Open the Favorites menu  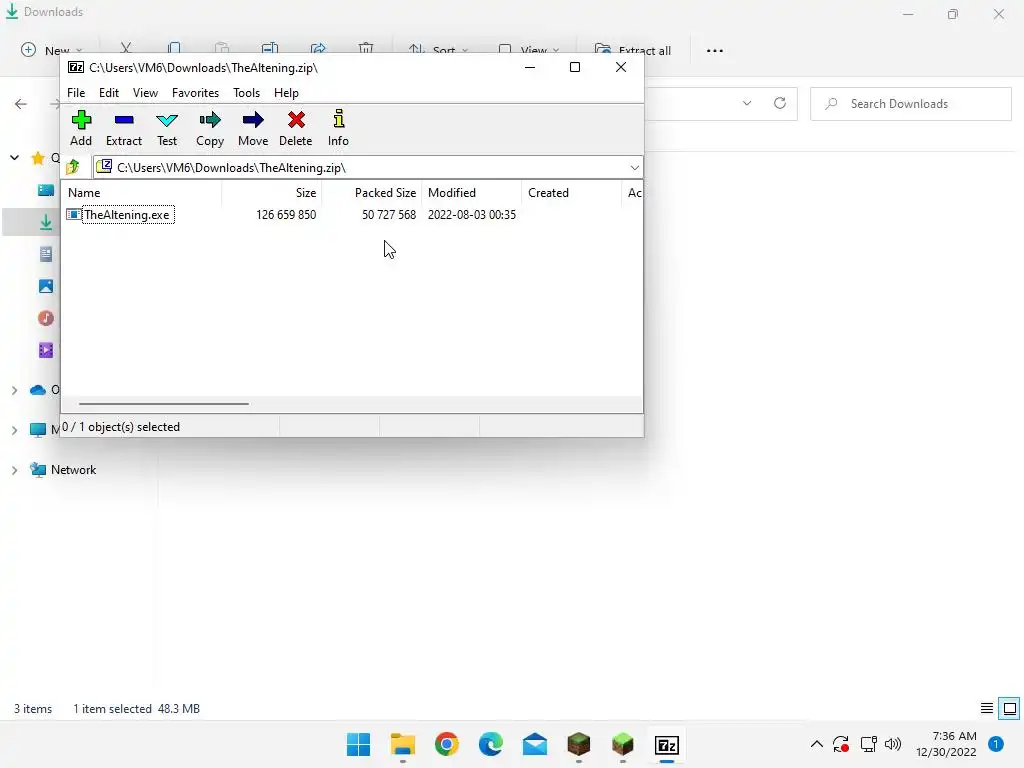tap(195, 93)
